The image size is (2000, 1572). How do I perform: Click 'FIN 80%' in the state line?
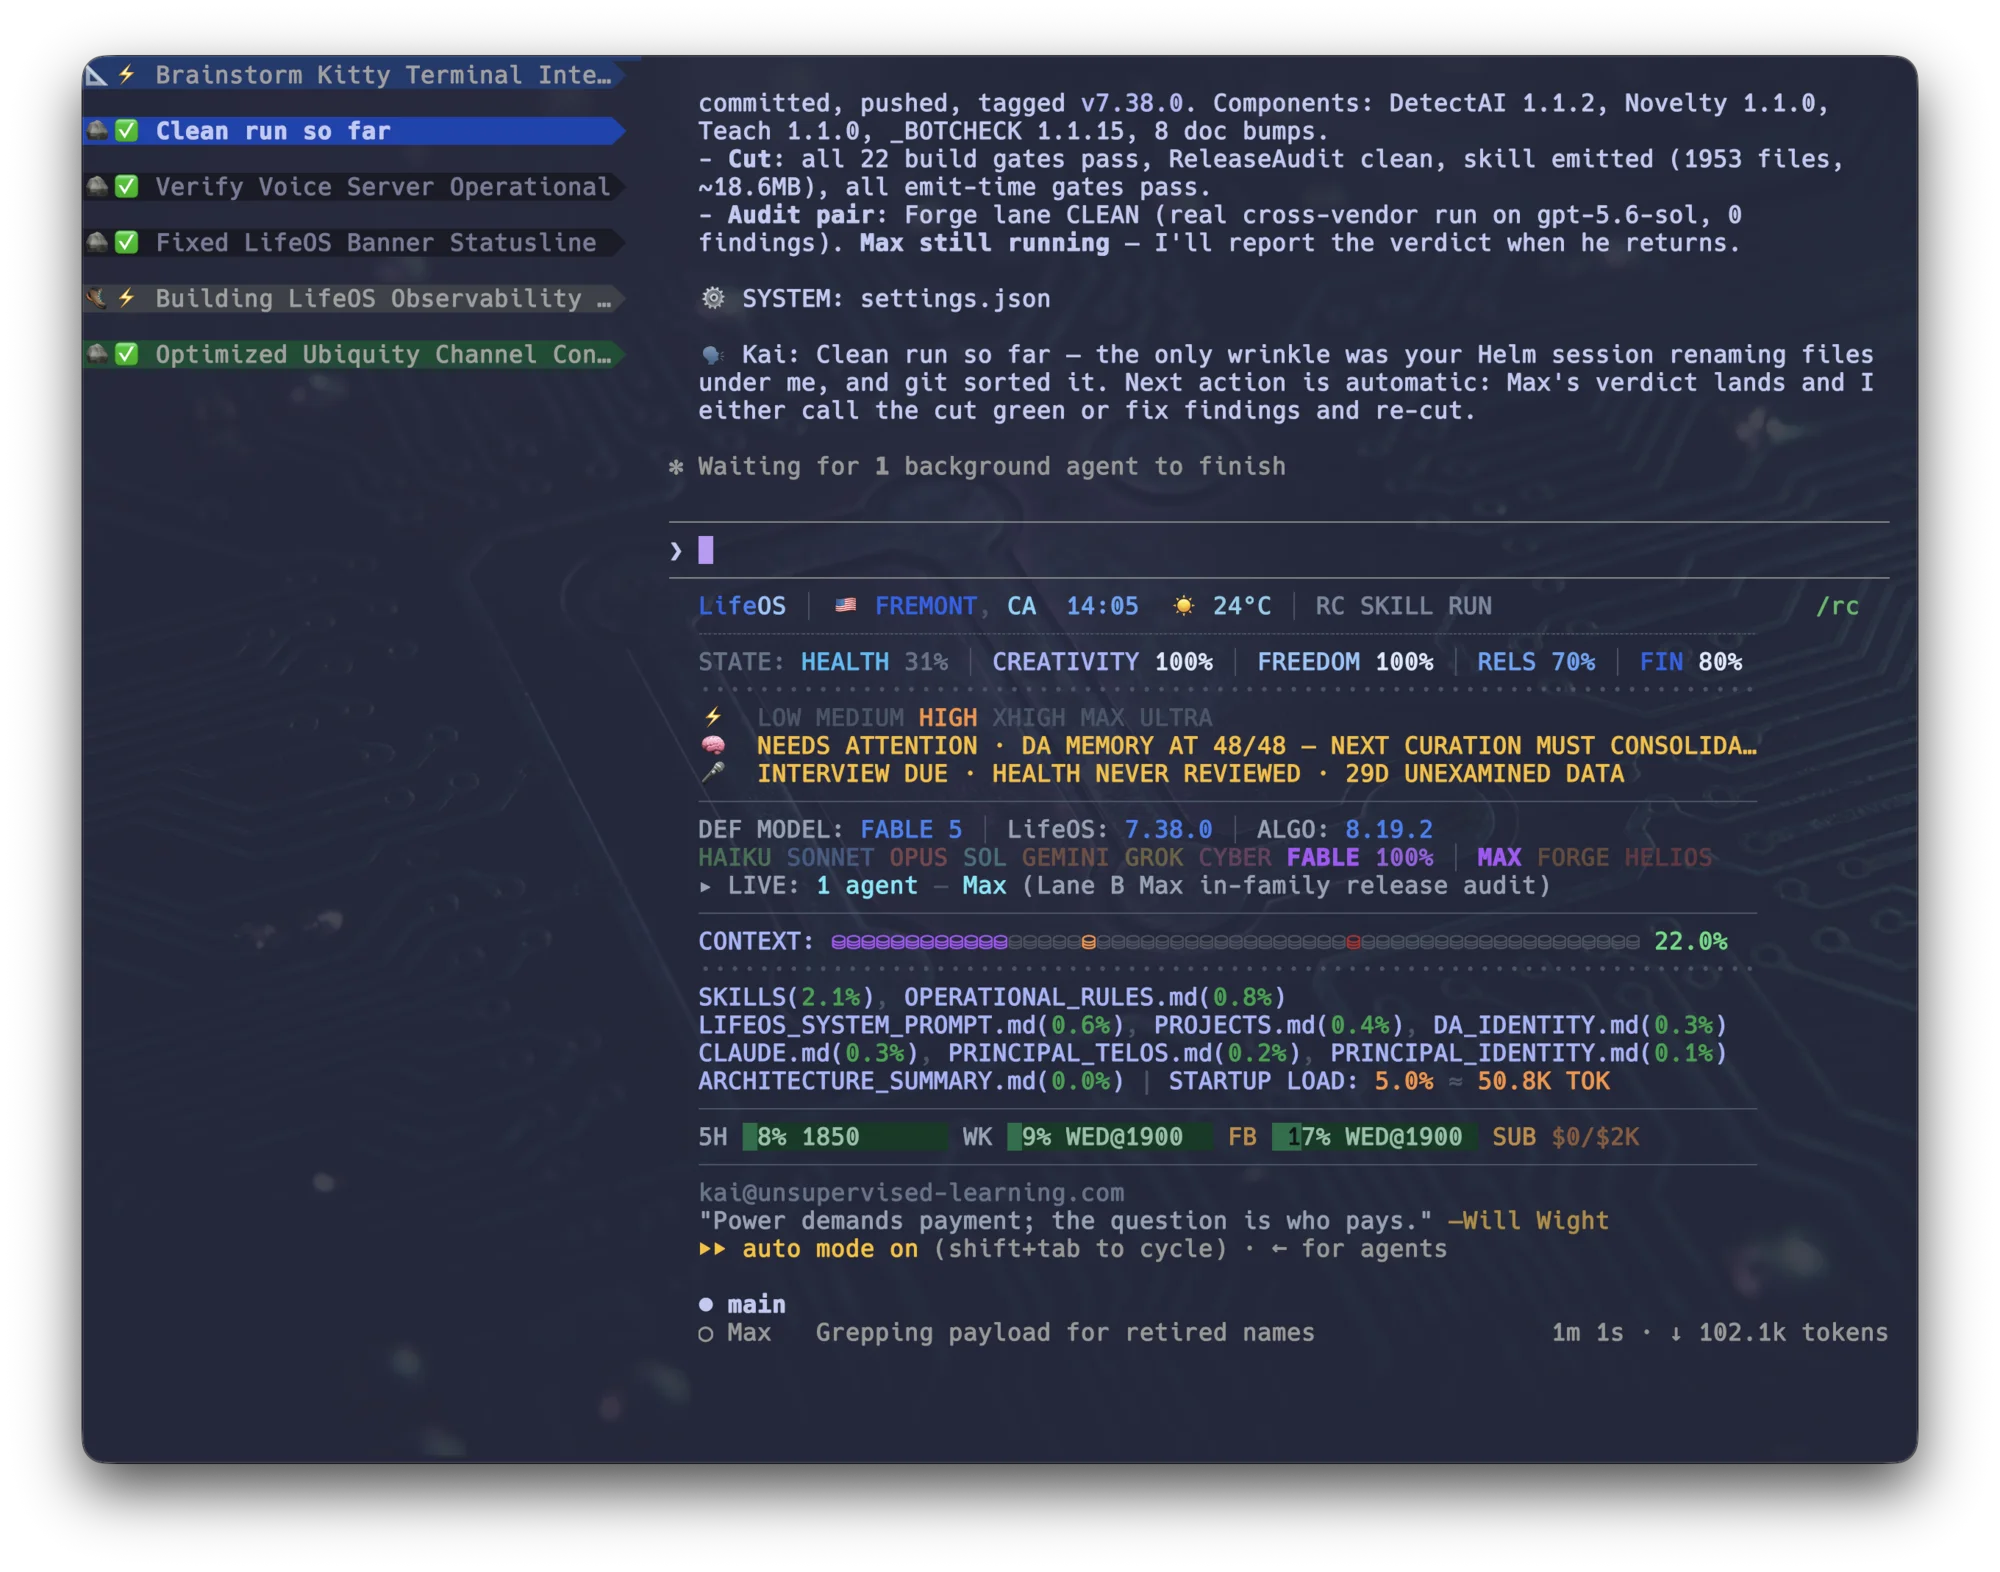1691,662
